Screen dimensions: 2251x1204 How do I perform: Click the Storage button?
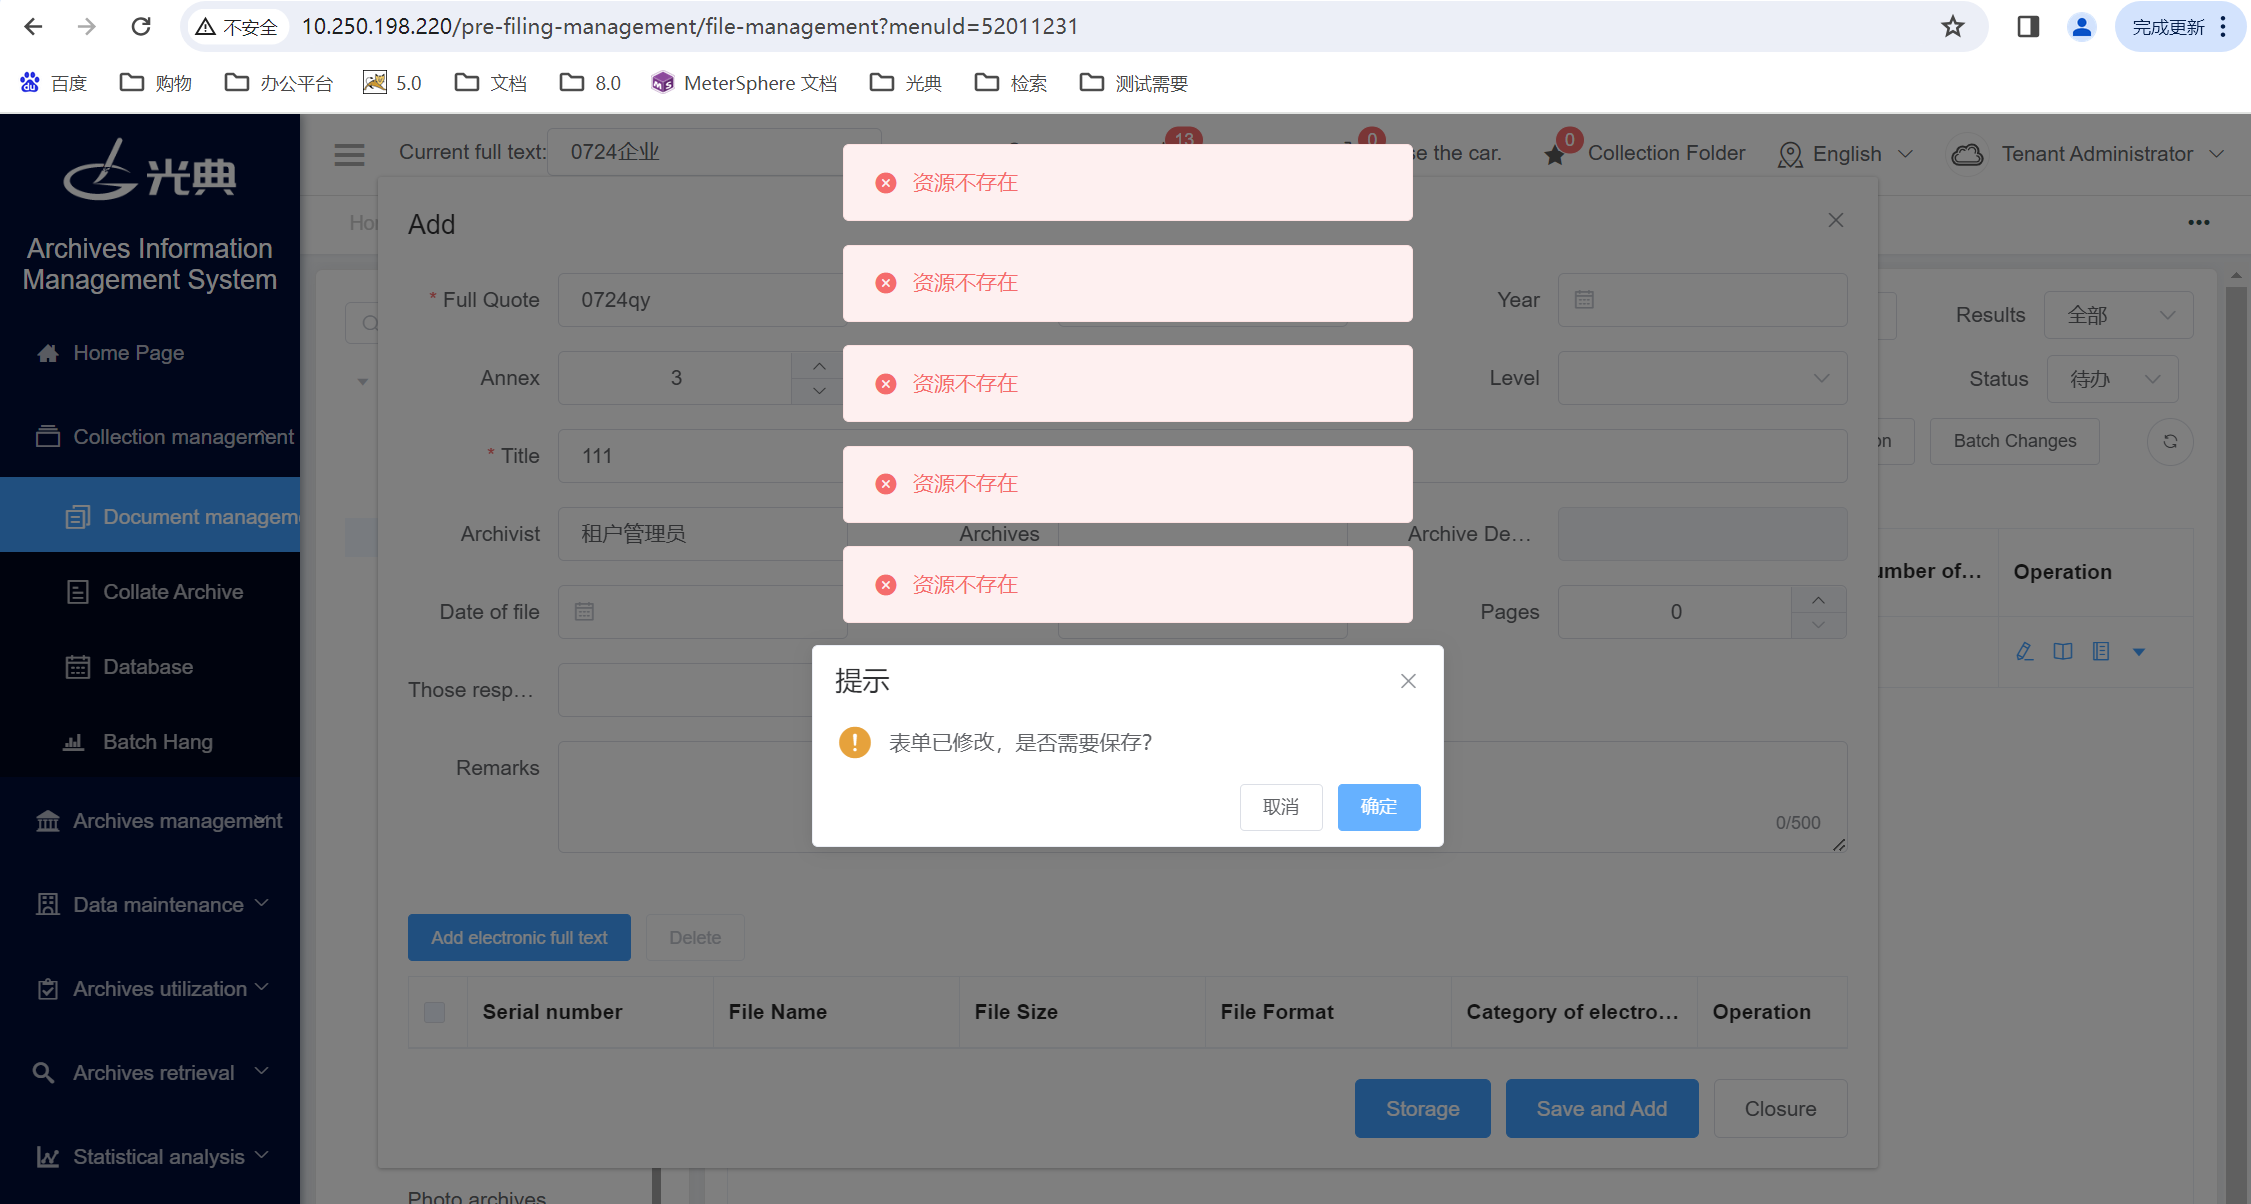pyautogui.click(x=1423, y=1109)
